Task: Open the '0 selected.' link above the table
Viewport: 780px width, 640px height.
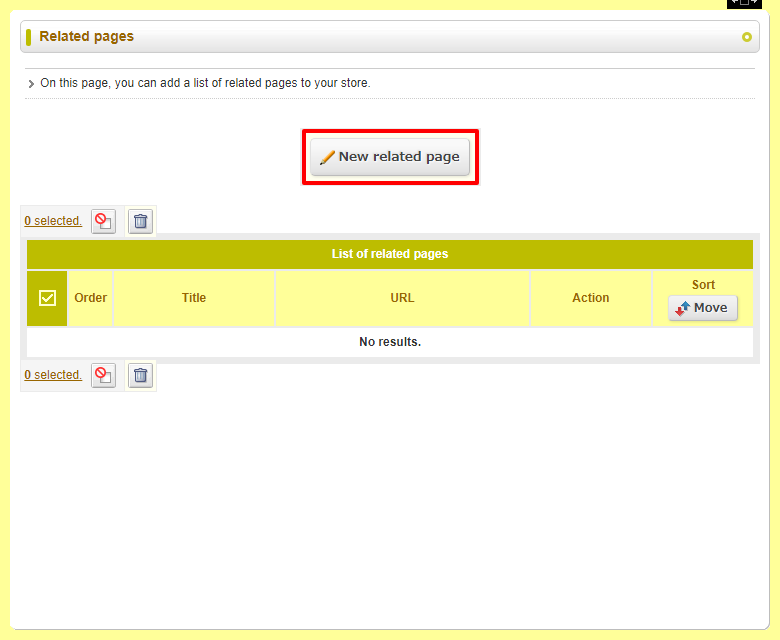Action: click(x=53, y=221)
